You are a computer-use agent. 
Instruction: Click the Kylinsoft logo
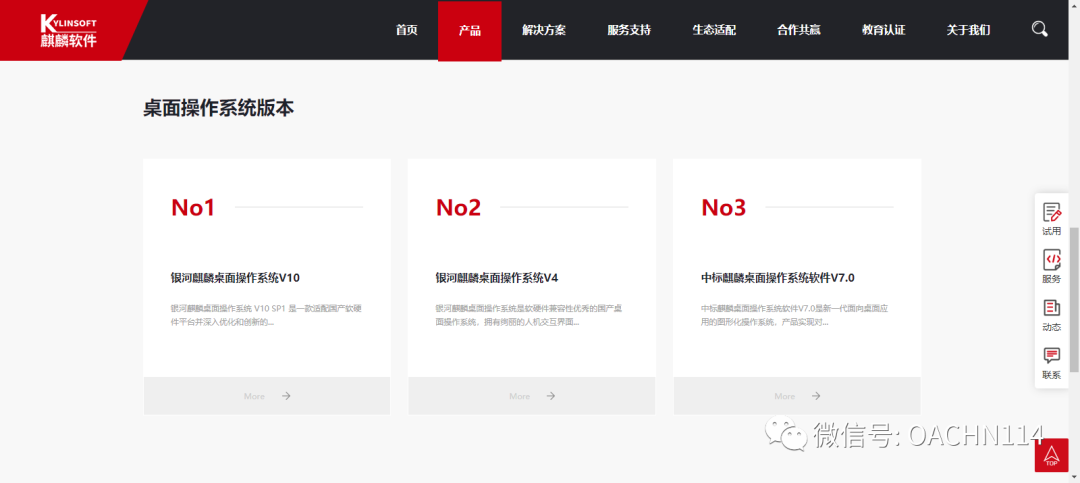(68, 30)
